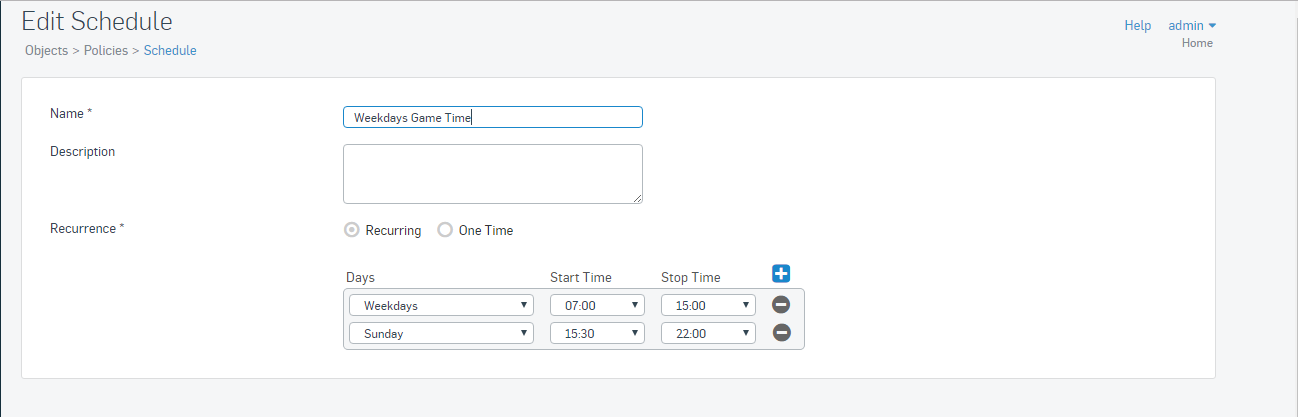Open the Schedule breadcrumb link
1298x417 pixels.
click(x=170, y=50)
